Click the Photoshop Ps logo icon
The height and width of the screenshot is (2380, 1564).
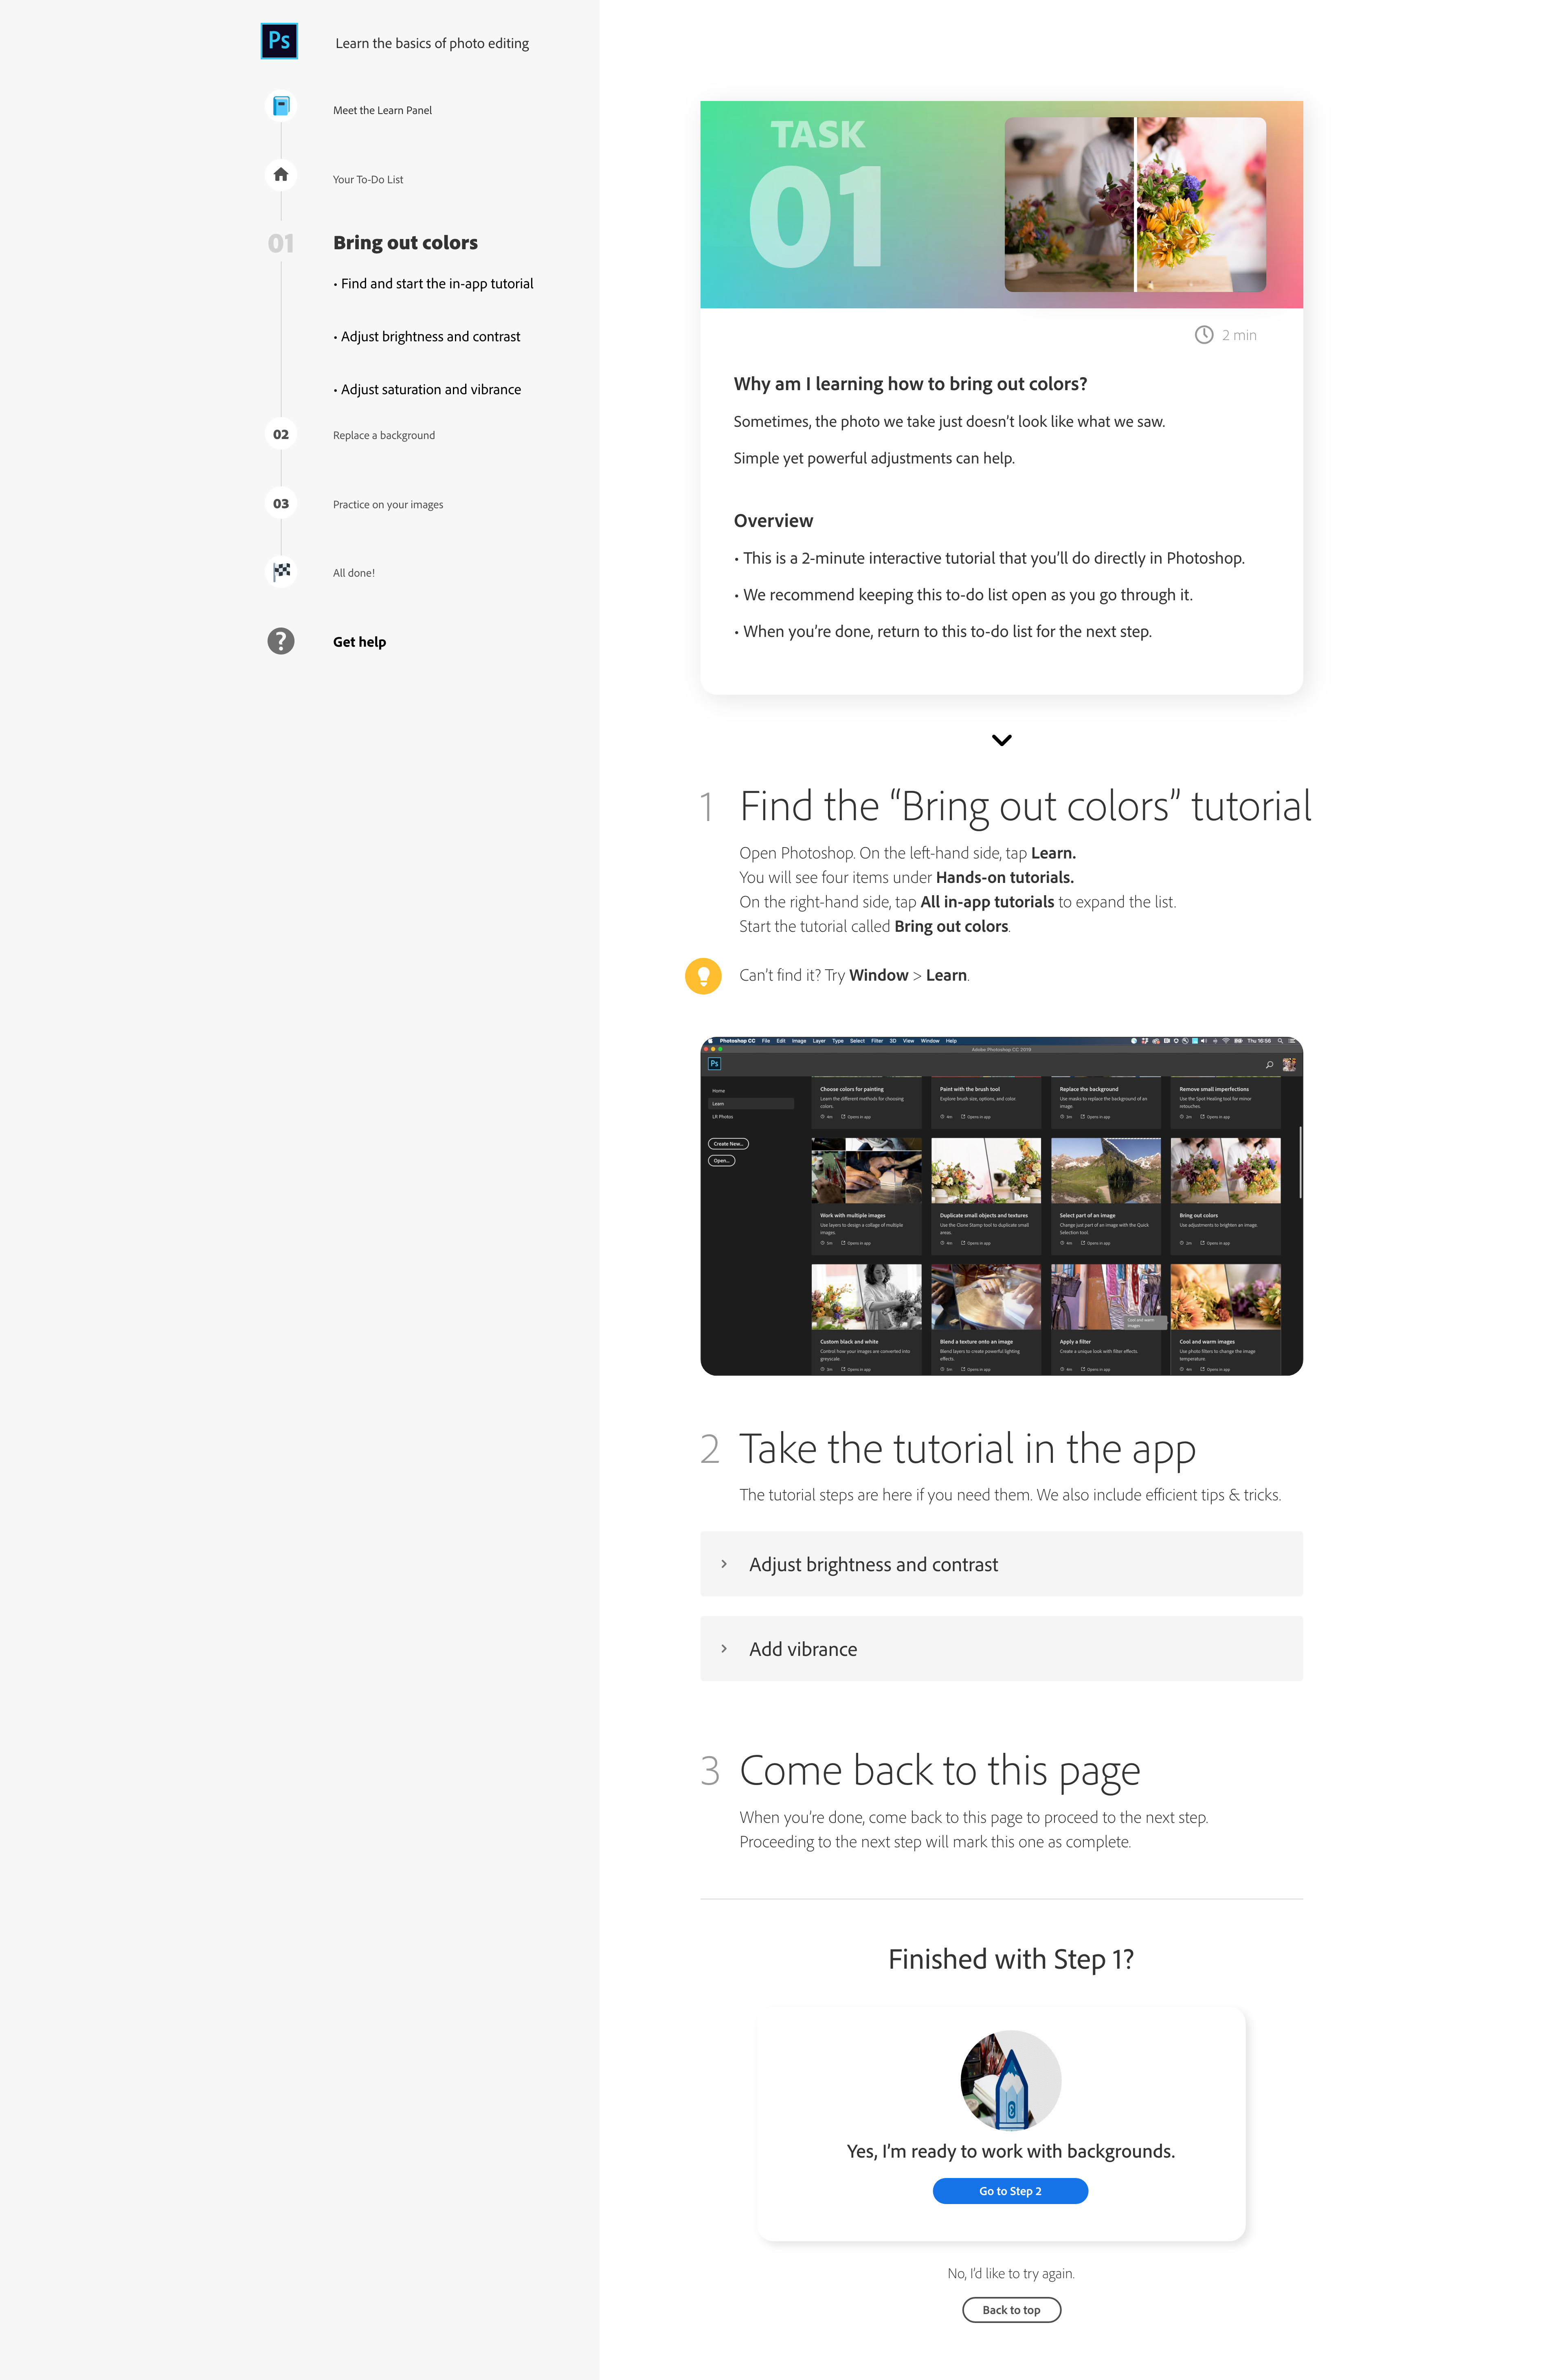(279, 41)
